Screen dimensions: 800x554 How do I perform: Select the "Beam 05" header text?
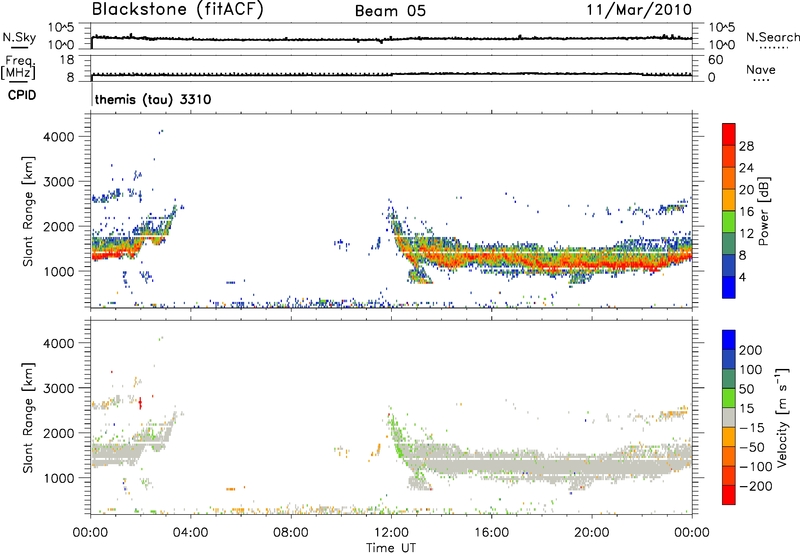coord(390,11)
